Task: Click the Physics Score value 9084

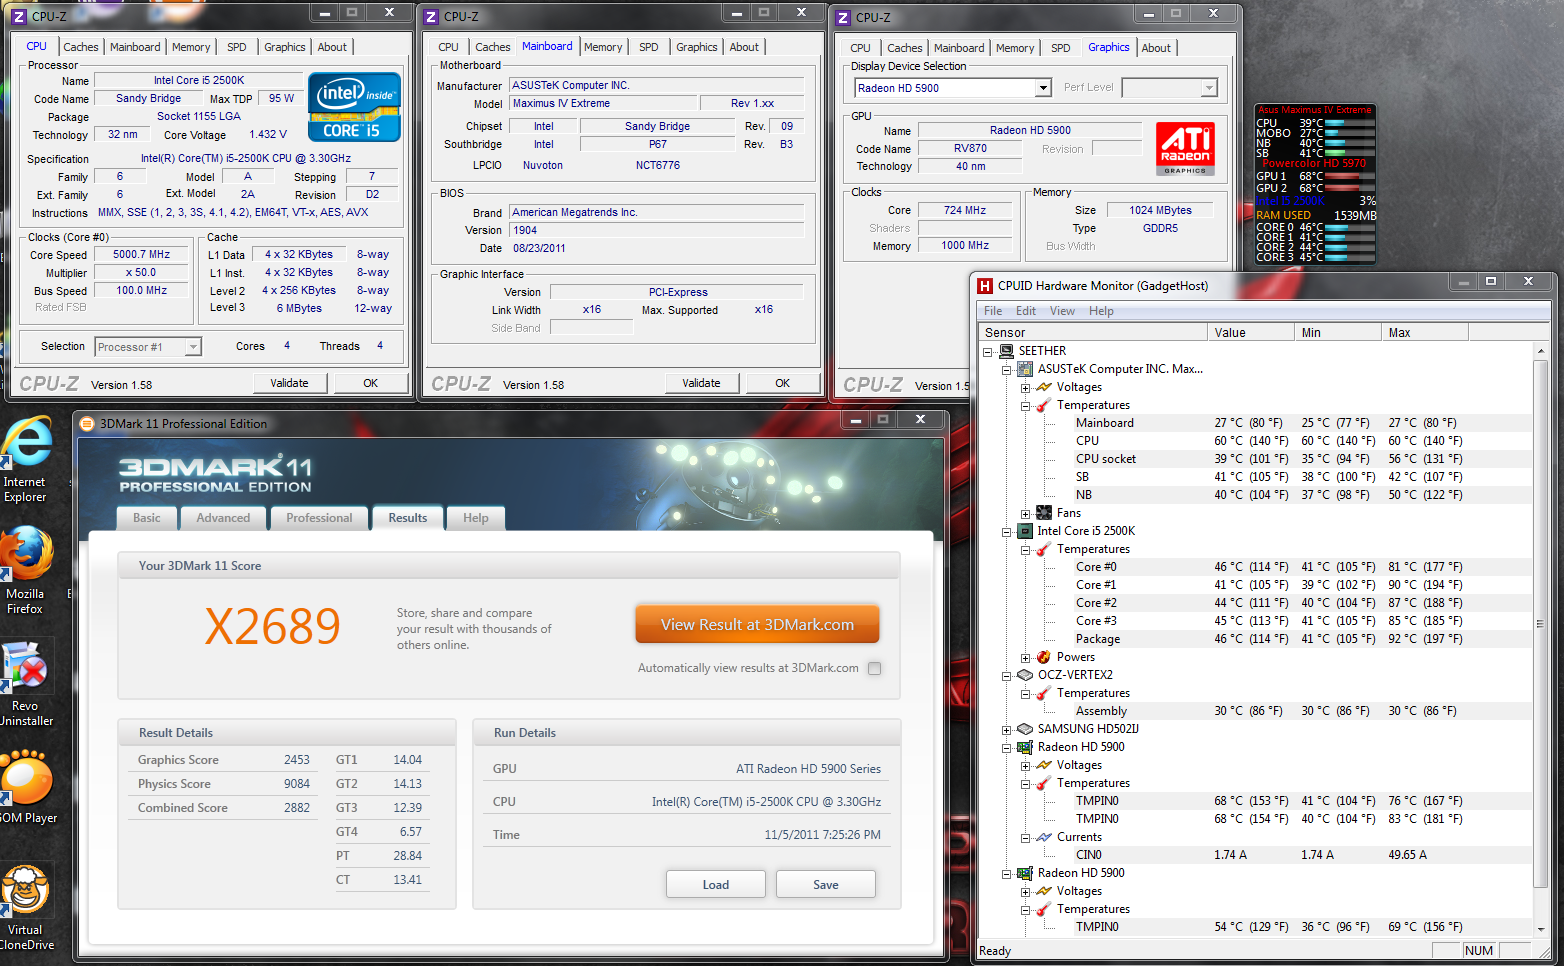Action: [x=297, y=784]
